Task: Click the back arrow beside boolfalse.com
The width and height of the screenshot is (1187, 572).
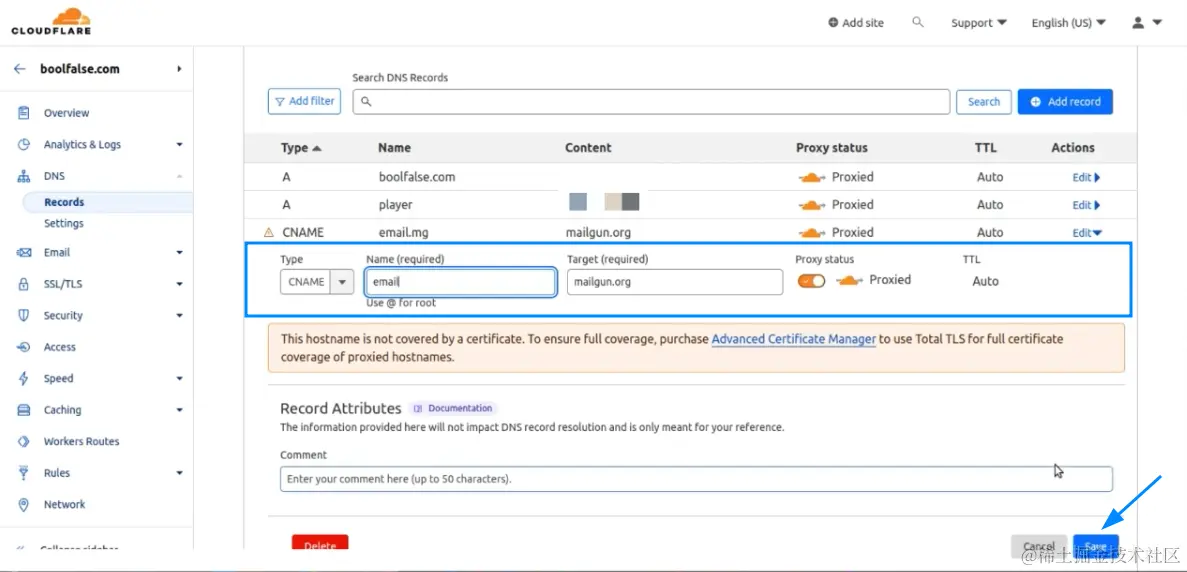Action: coord(20,69)
